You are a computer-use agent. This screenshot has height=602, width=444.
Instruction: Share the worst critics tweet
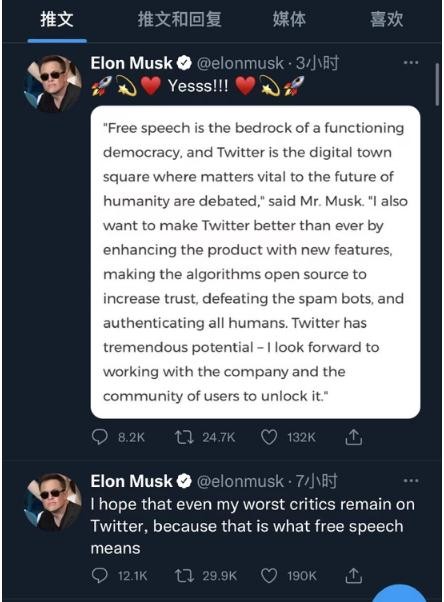[x=353, y=576]
